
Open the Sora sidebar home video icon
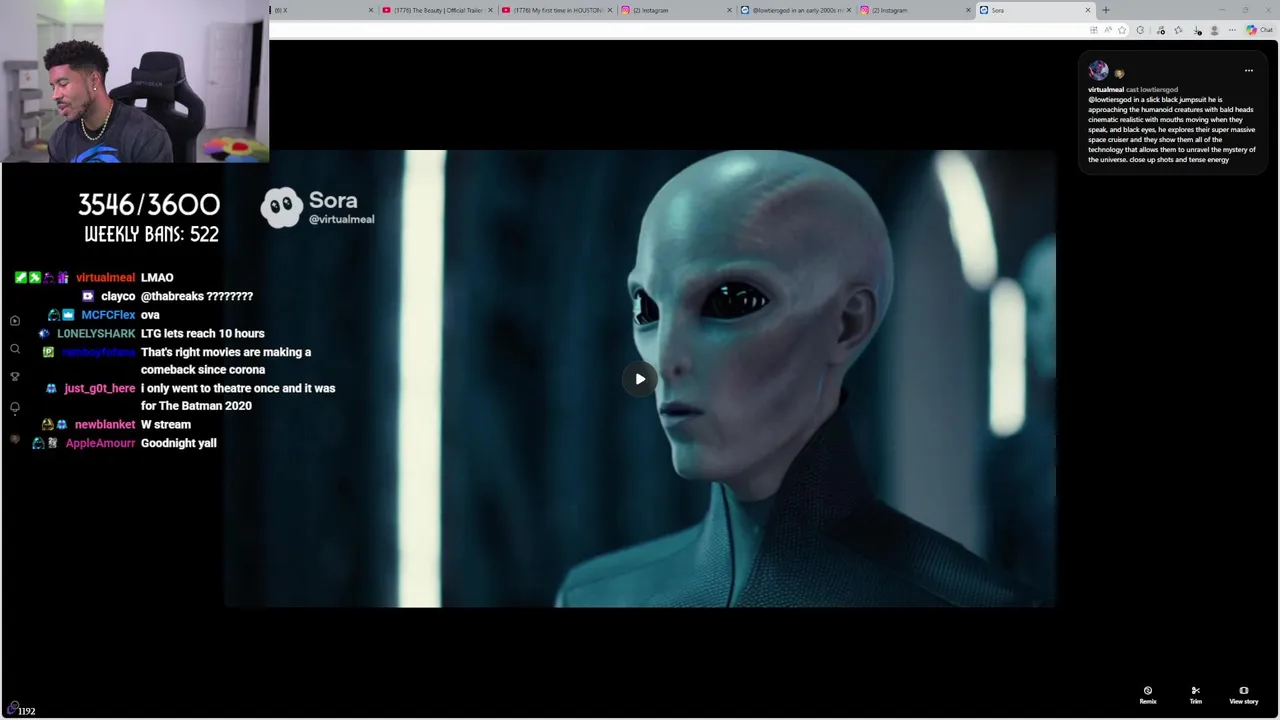point(15,321)
